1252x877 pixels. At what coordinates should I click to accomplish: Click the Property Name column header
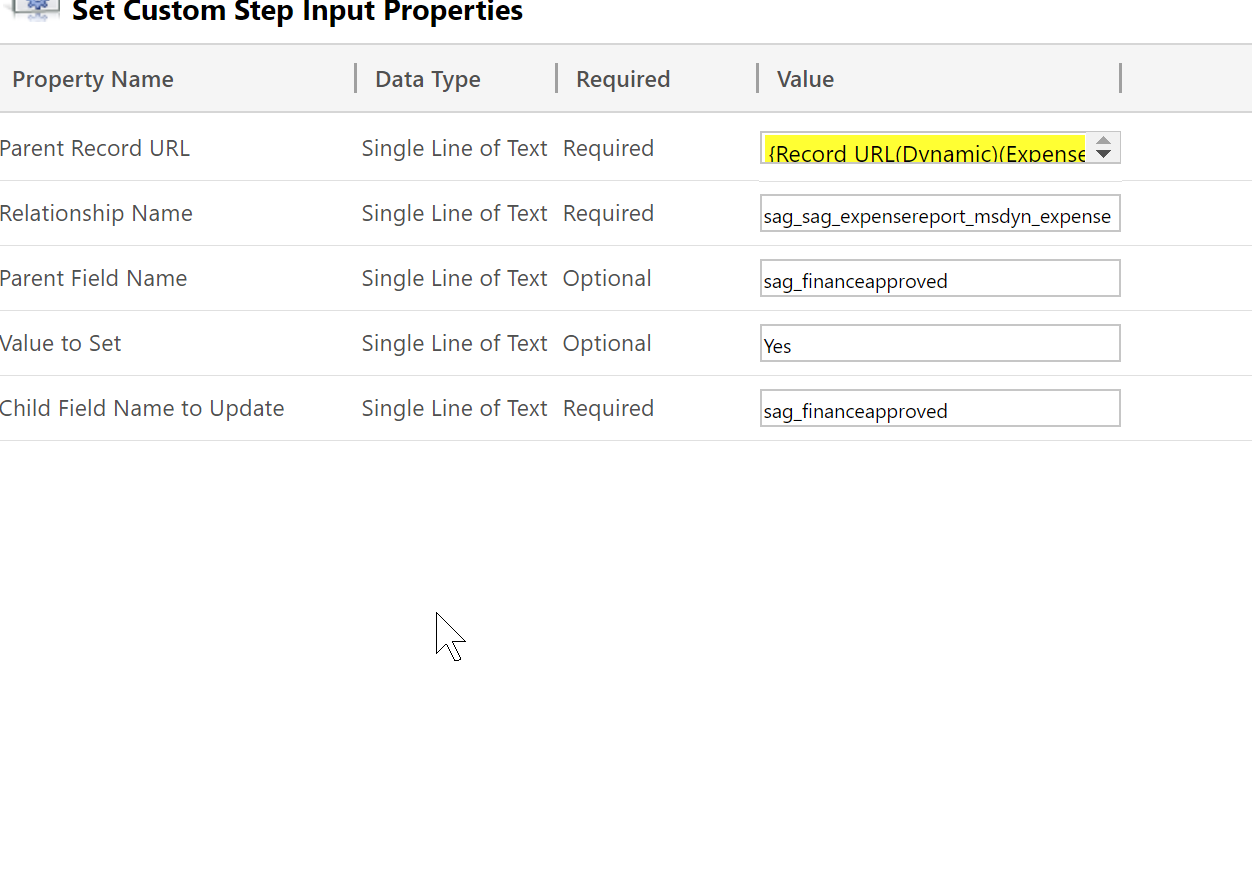point(92,79)
